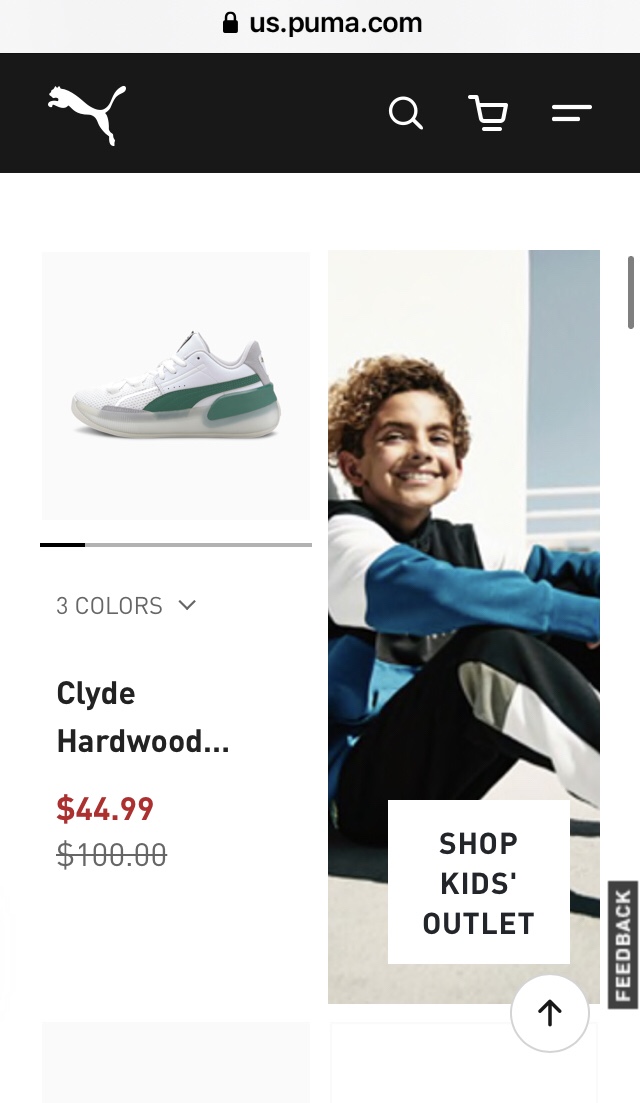Expand the 3 Colors dropdown chevron
The width and height of the screenshot is (640, 1103).
(x=187, y=605)
